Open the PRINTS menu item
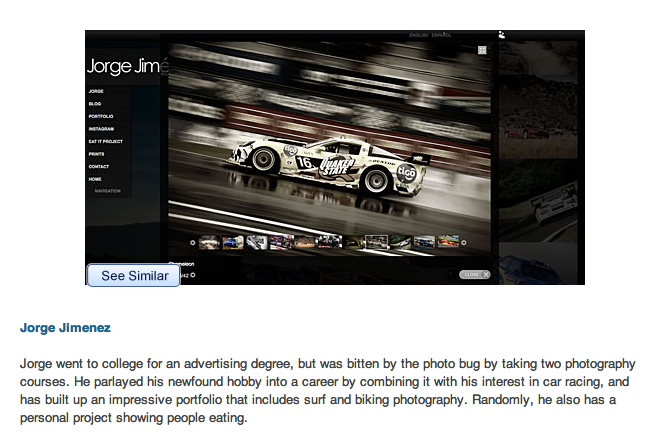Screen dimensions: 650x434 tap(96, 154)
